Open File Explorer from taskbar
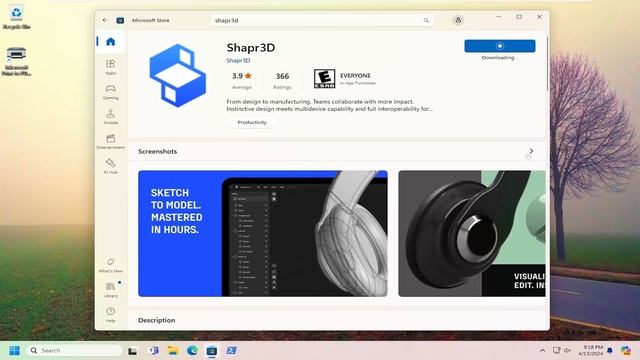The height and width of the screenshot is (360, 640). [x=173, y=351]
